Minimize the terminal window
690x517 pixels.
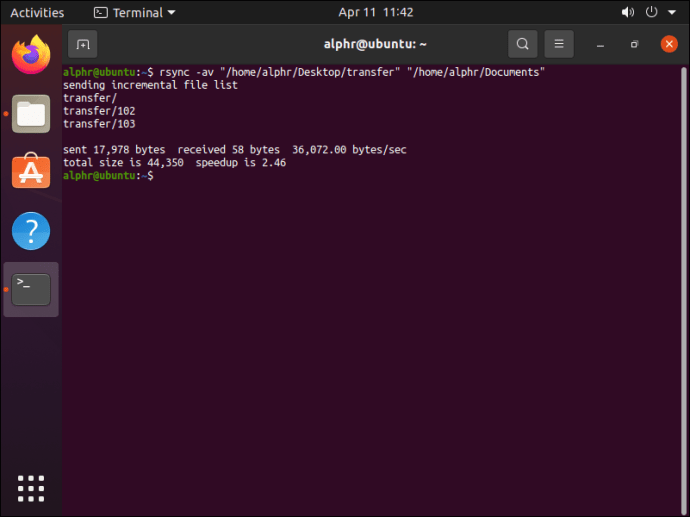click(x=600, y=44)
